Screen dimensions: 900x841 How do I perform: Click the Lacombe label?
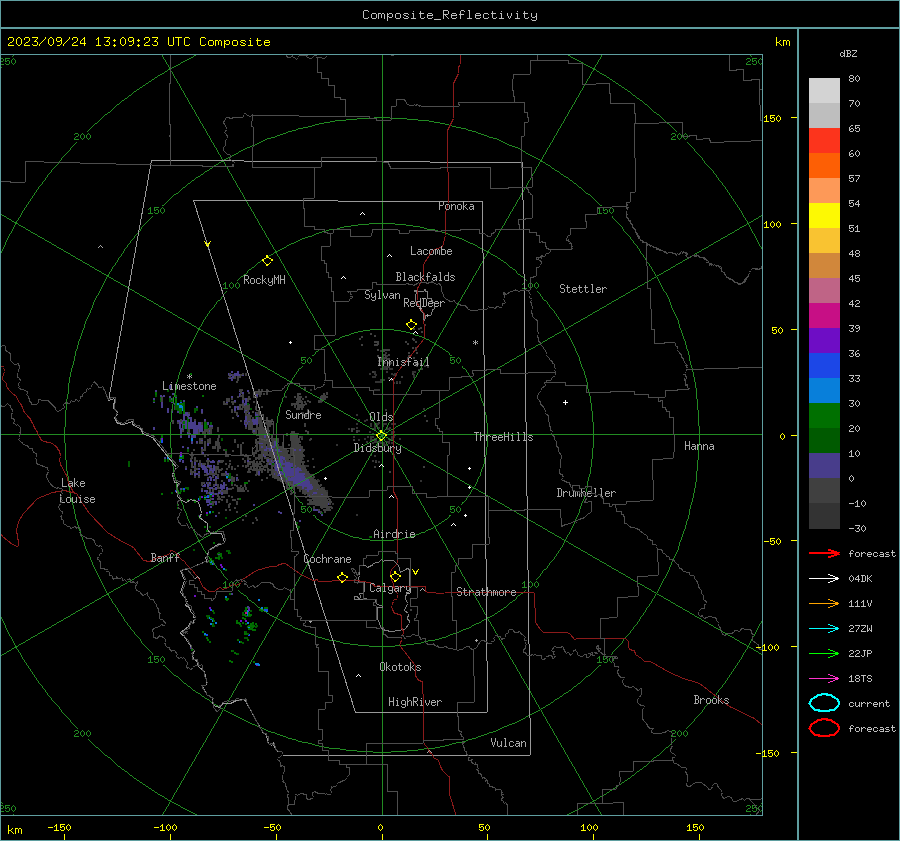point(431,251)
